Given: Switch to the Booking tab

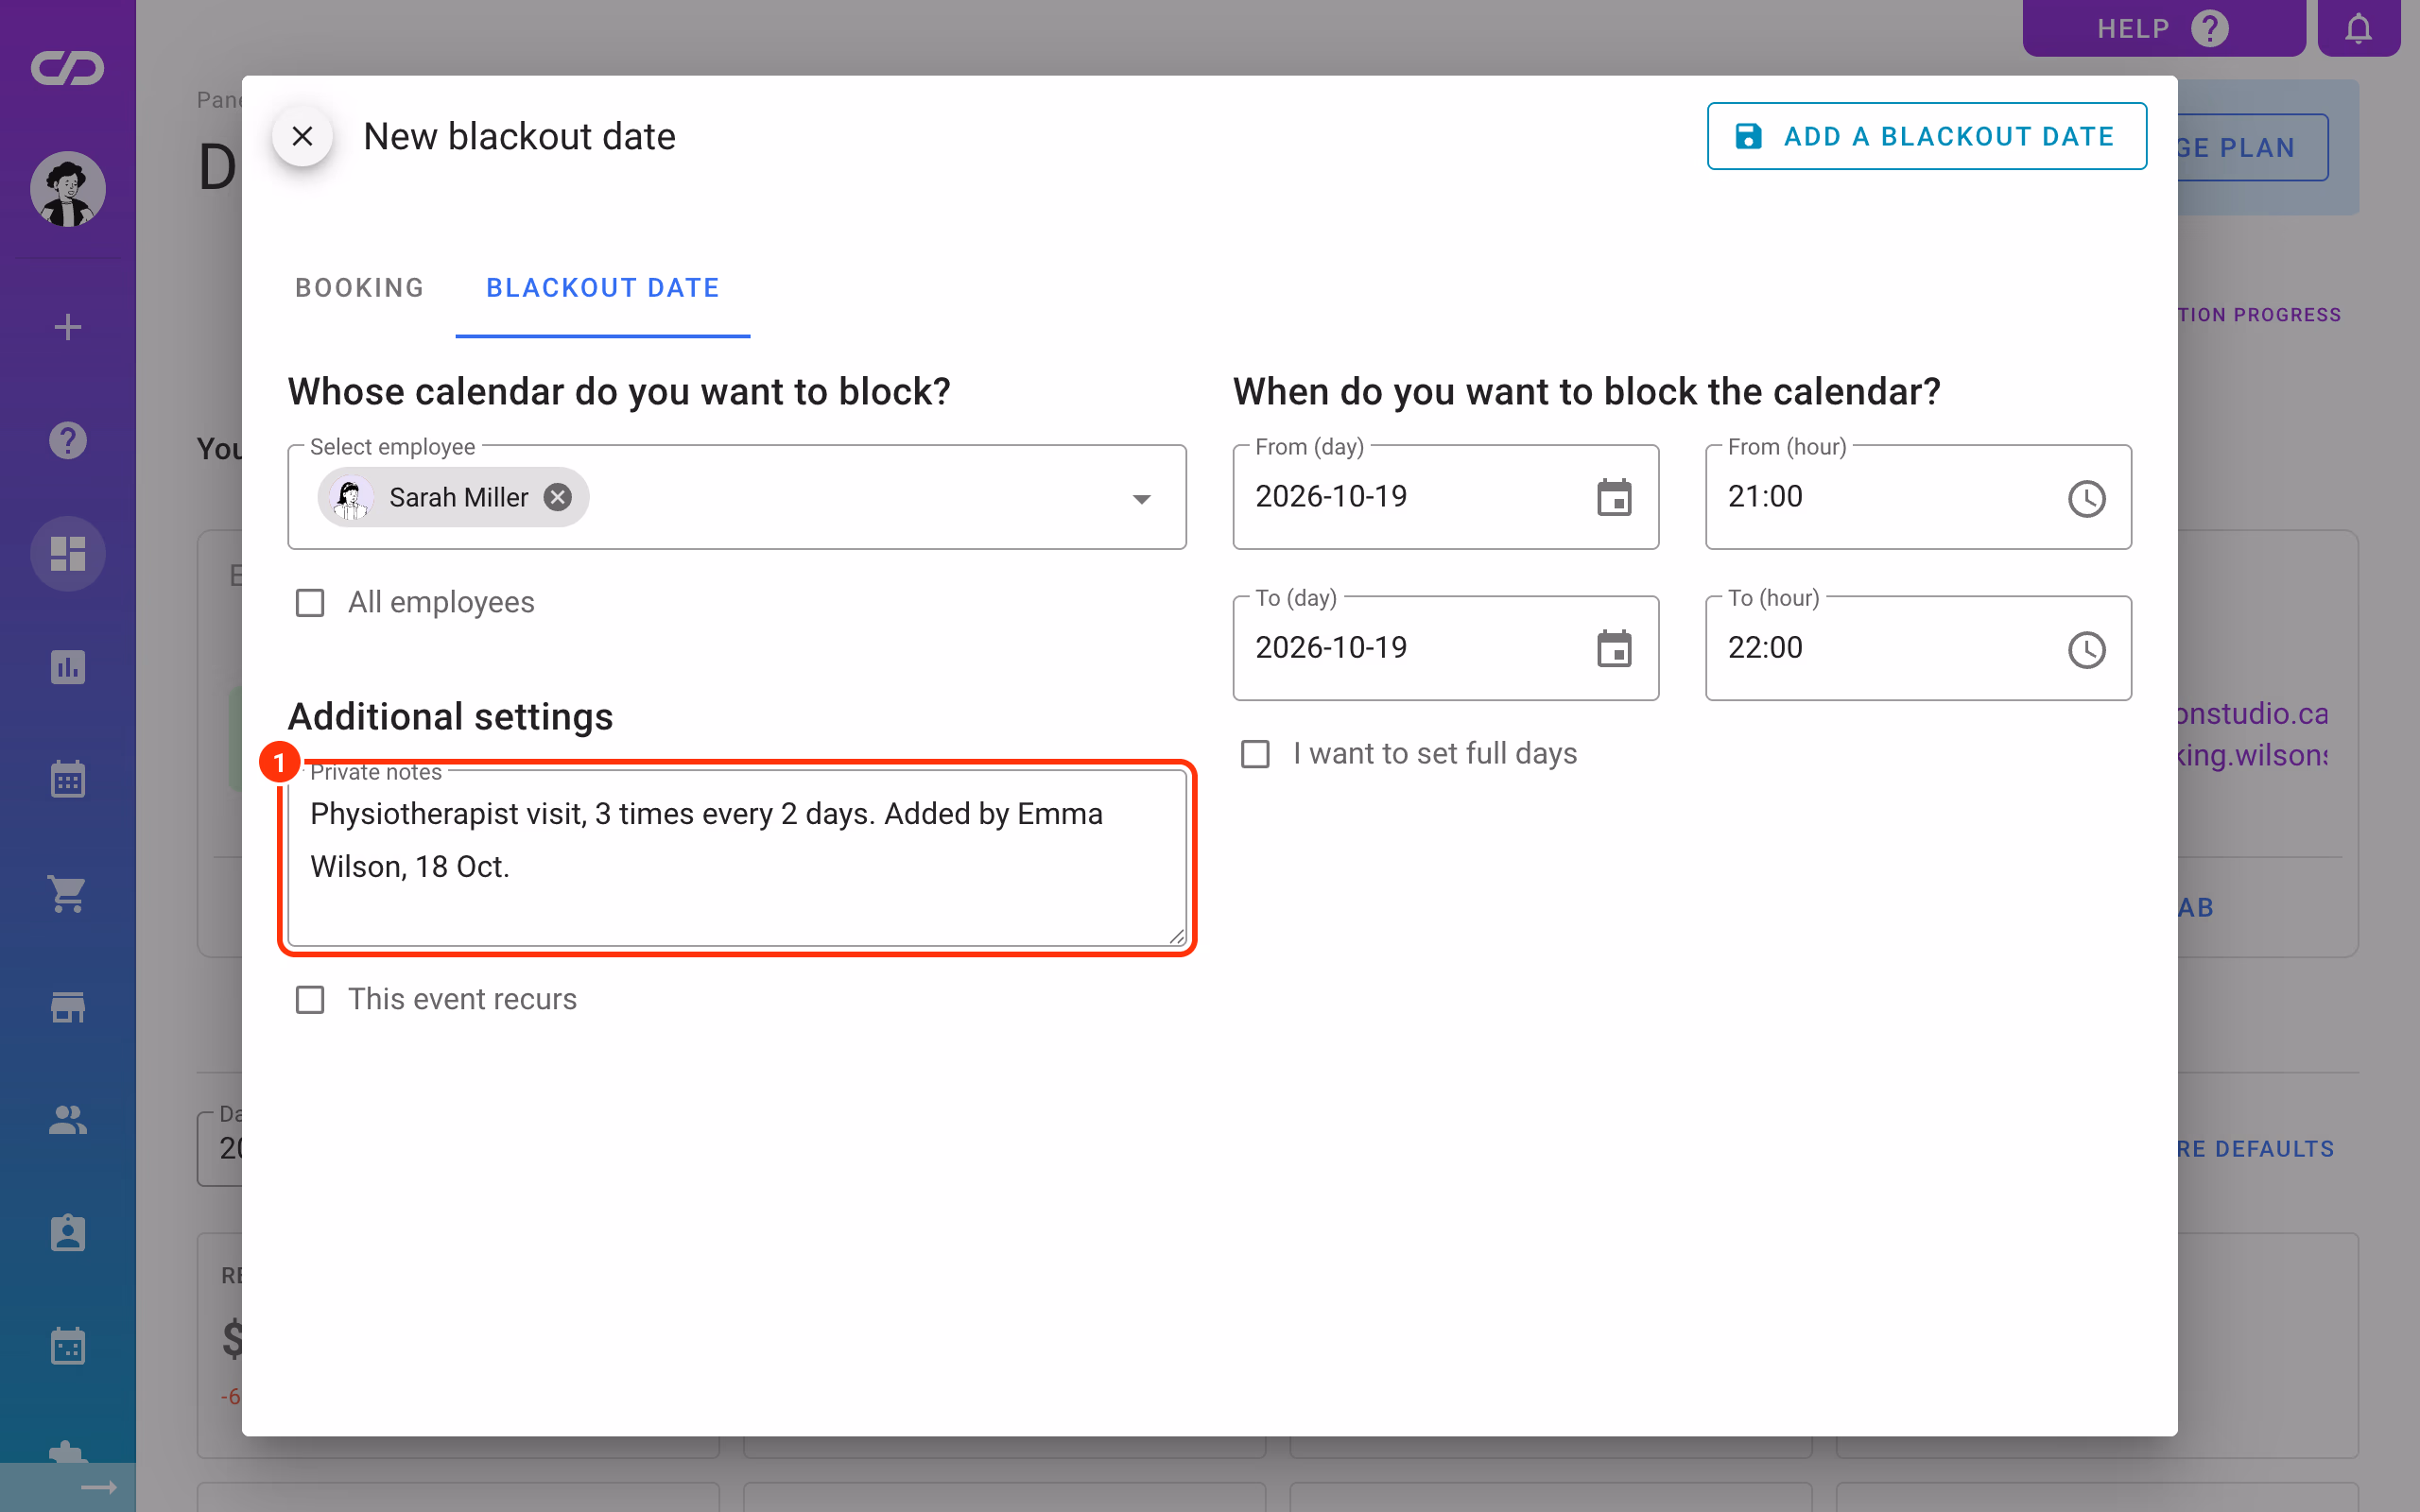Looking at the screenshot, I should (359, 288).
